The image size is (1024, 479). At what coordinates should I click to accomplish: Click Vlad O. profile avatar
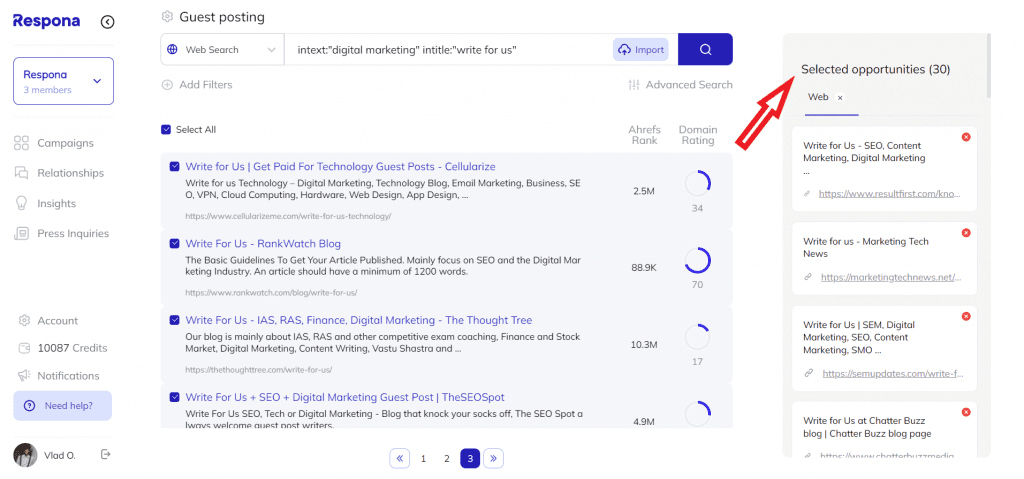click(25, 455)
